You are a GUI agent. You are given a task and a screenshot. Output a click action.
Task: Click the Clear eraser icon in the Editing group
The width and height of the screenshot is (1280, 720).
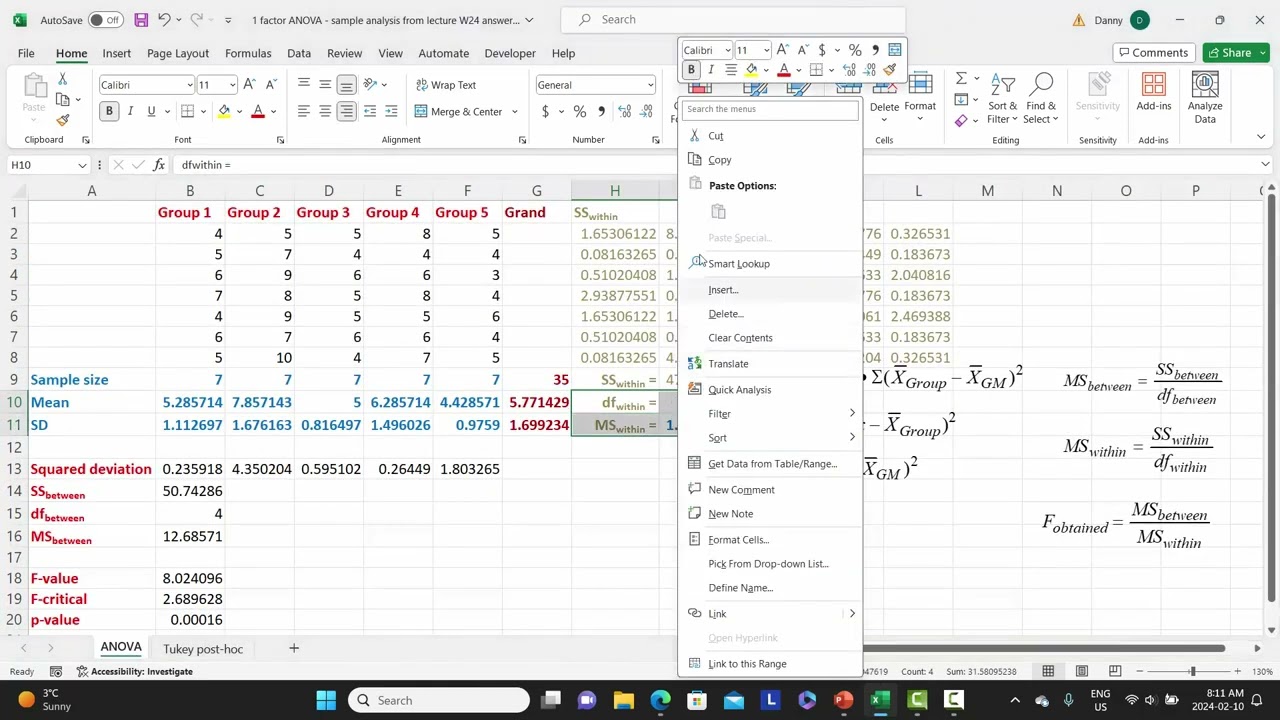pos(961,121)
